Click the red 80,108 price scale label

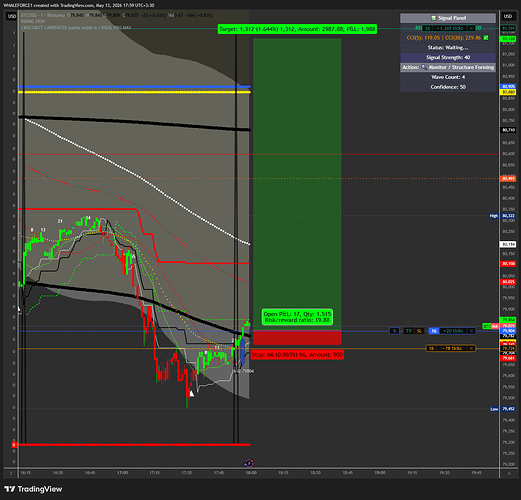(x=508, y=263)
